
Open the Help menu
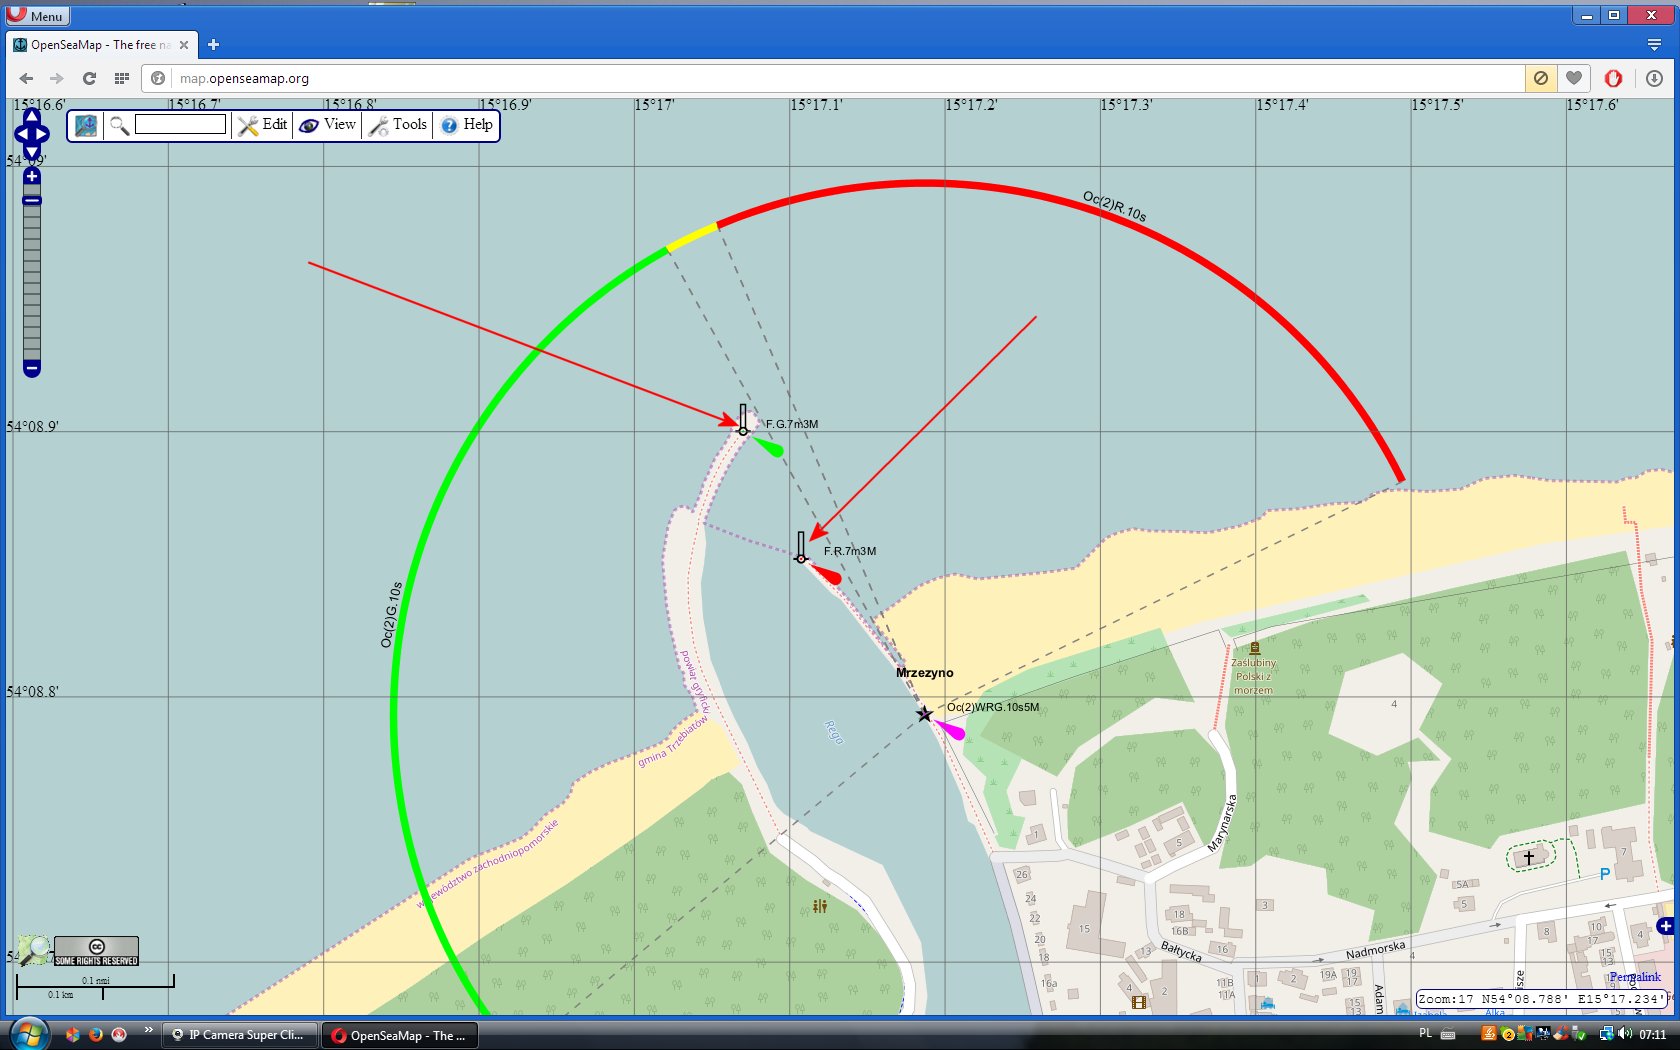pyautogui.click(x=467, y=125)
